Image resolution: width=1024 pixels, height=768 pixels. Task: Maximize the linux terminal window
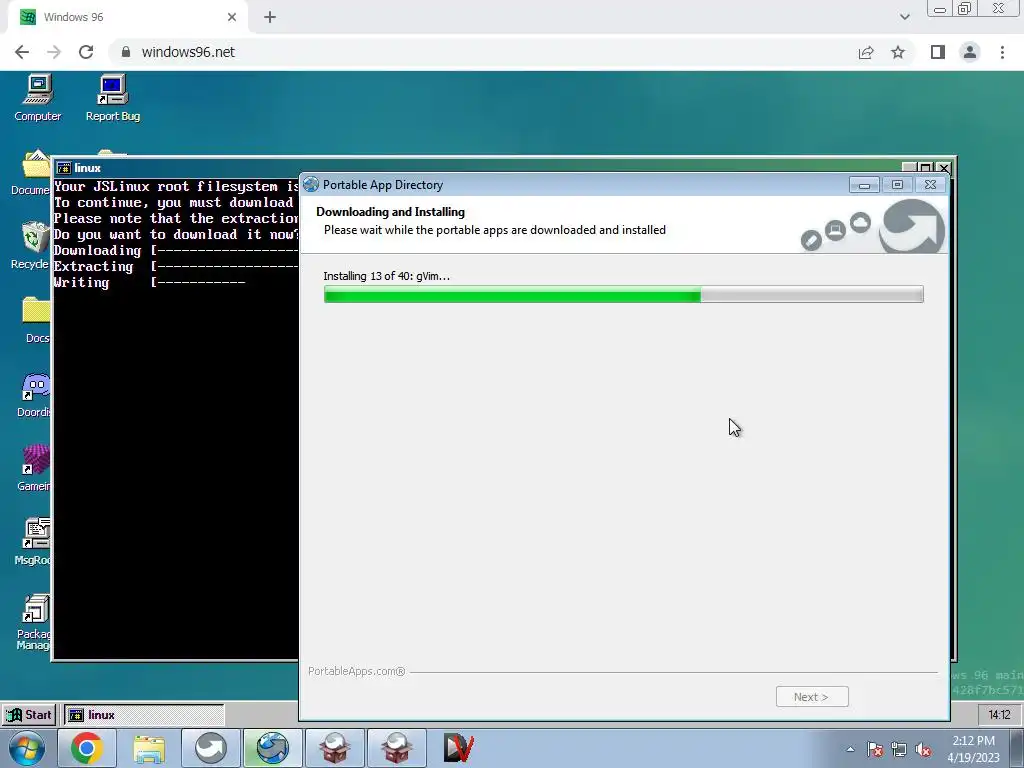click(x=926, y=168)
